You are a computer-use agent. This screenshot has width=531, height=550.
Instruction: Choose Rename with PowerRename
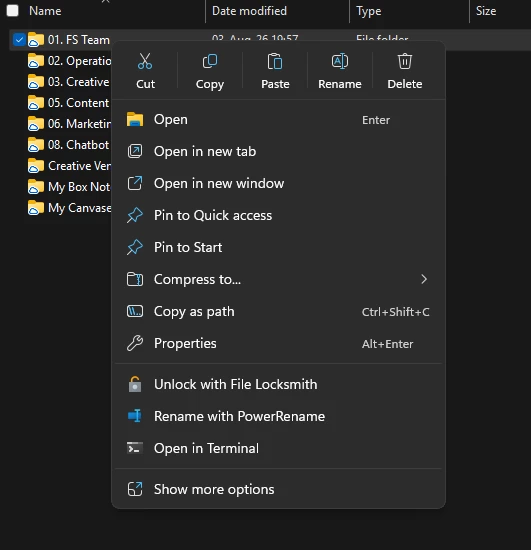click(278, 416)
